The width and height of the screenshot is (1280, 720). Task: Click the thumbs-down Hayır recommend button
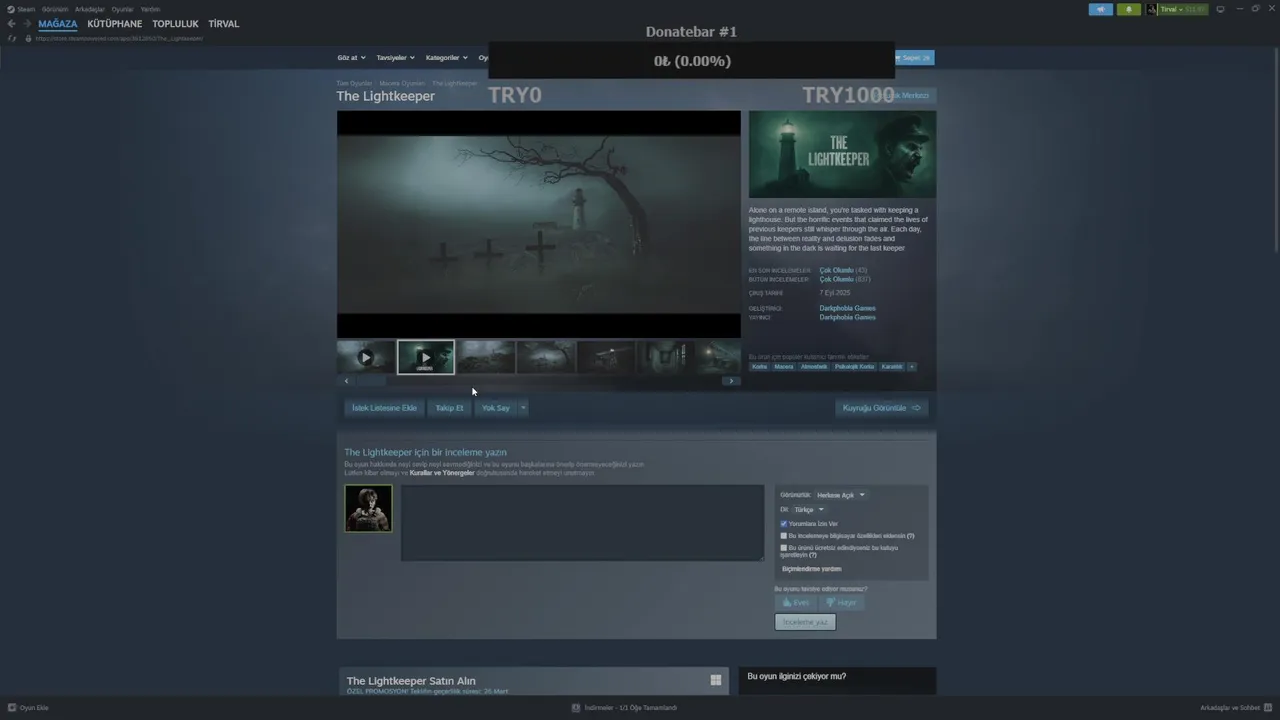tap(841, 602)
